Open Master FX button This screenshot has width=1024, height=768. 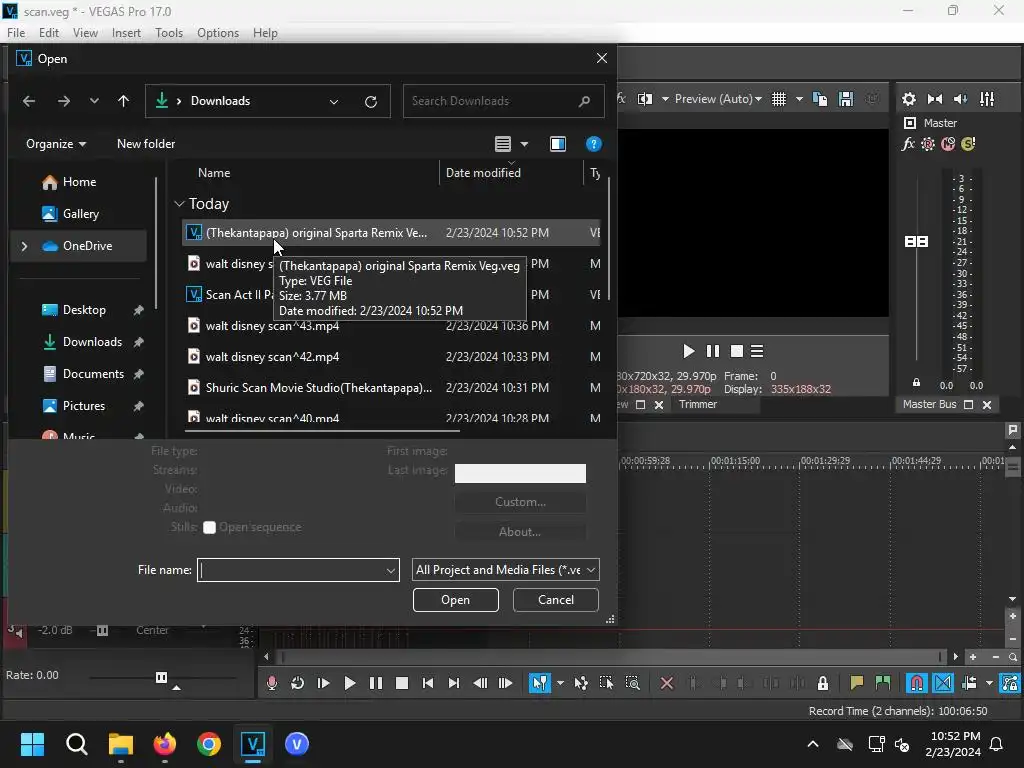[908, 144]
